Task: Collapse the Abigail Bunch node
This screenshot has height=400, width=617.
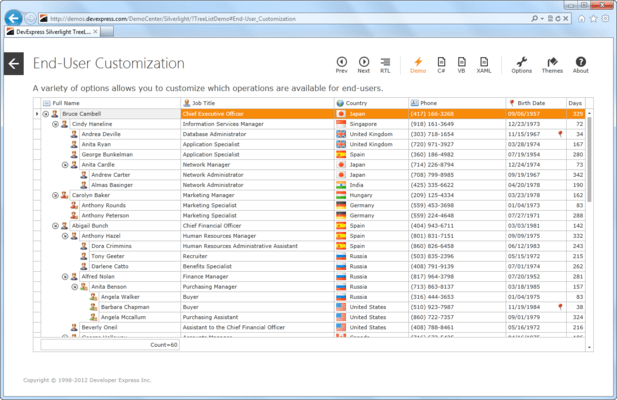Action: [55, 226]
